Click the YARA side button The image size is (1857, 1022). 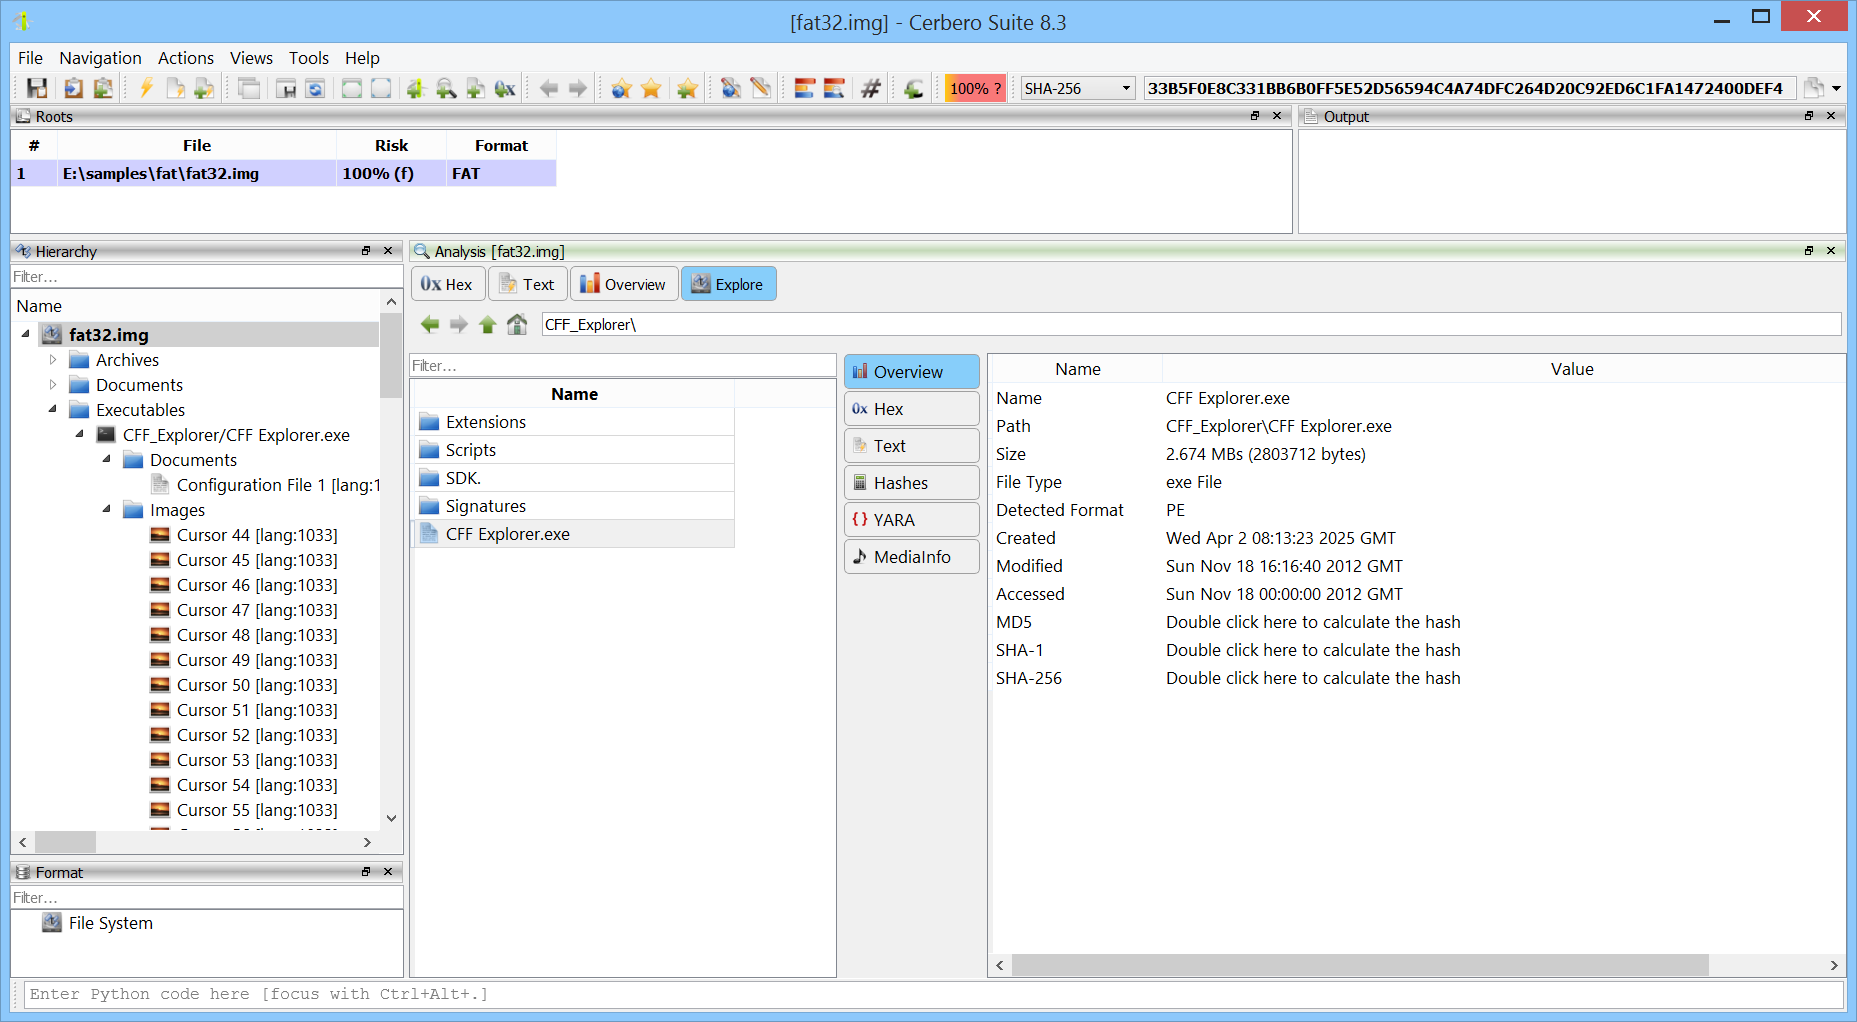912,520
